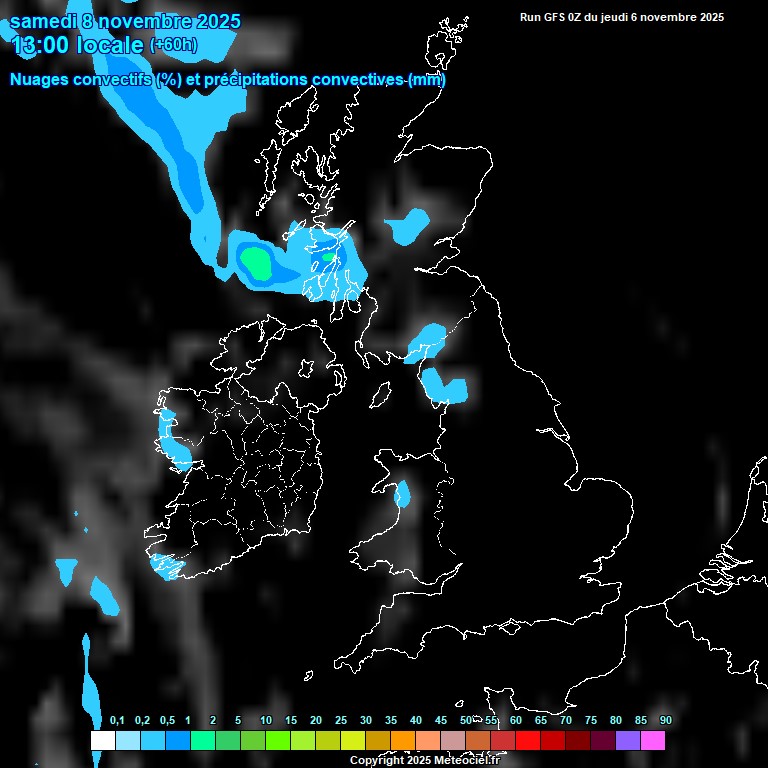The width and height of the screenshot is (768, 768).
Task: Click the blue precipitation patch over Wales
Action: coord(403,494)
